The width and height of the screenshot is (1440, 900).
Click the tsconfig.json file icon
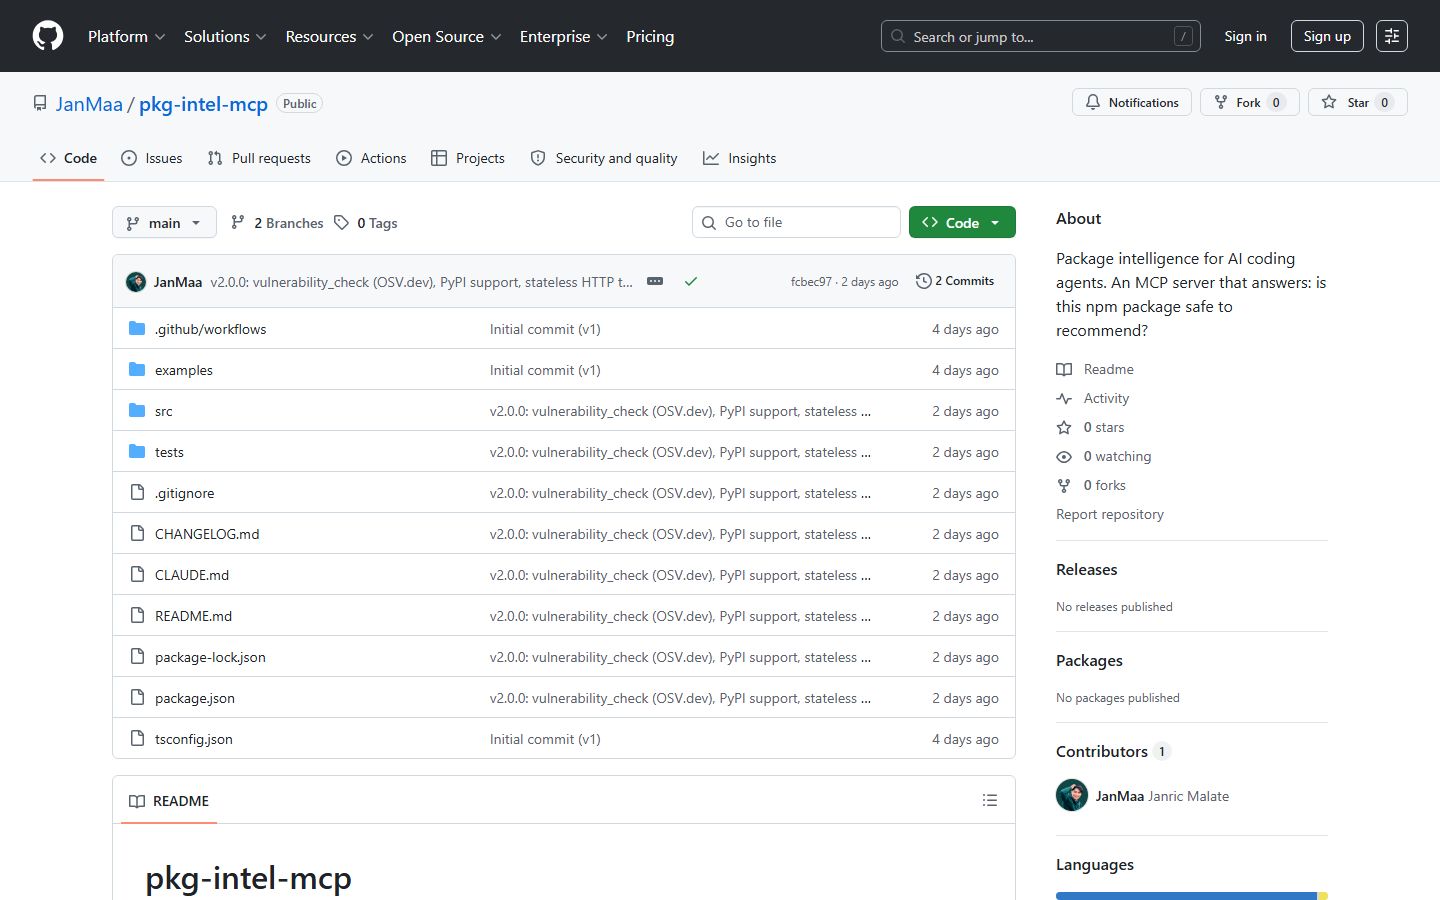tap(137, 738)
